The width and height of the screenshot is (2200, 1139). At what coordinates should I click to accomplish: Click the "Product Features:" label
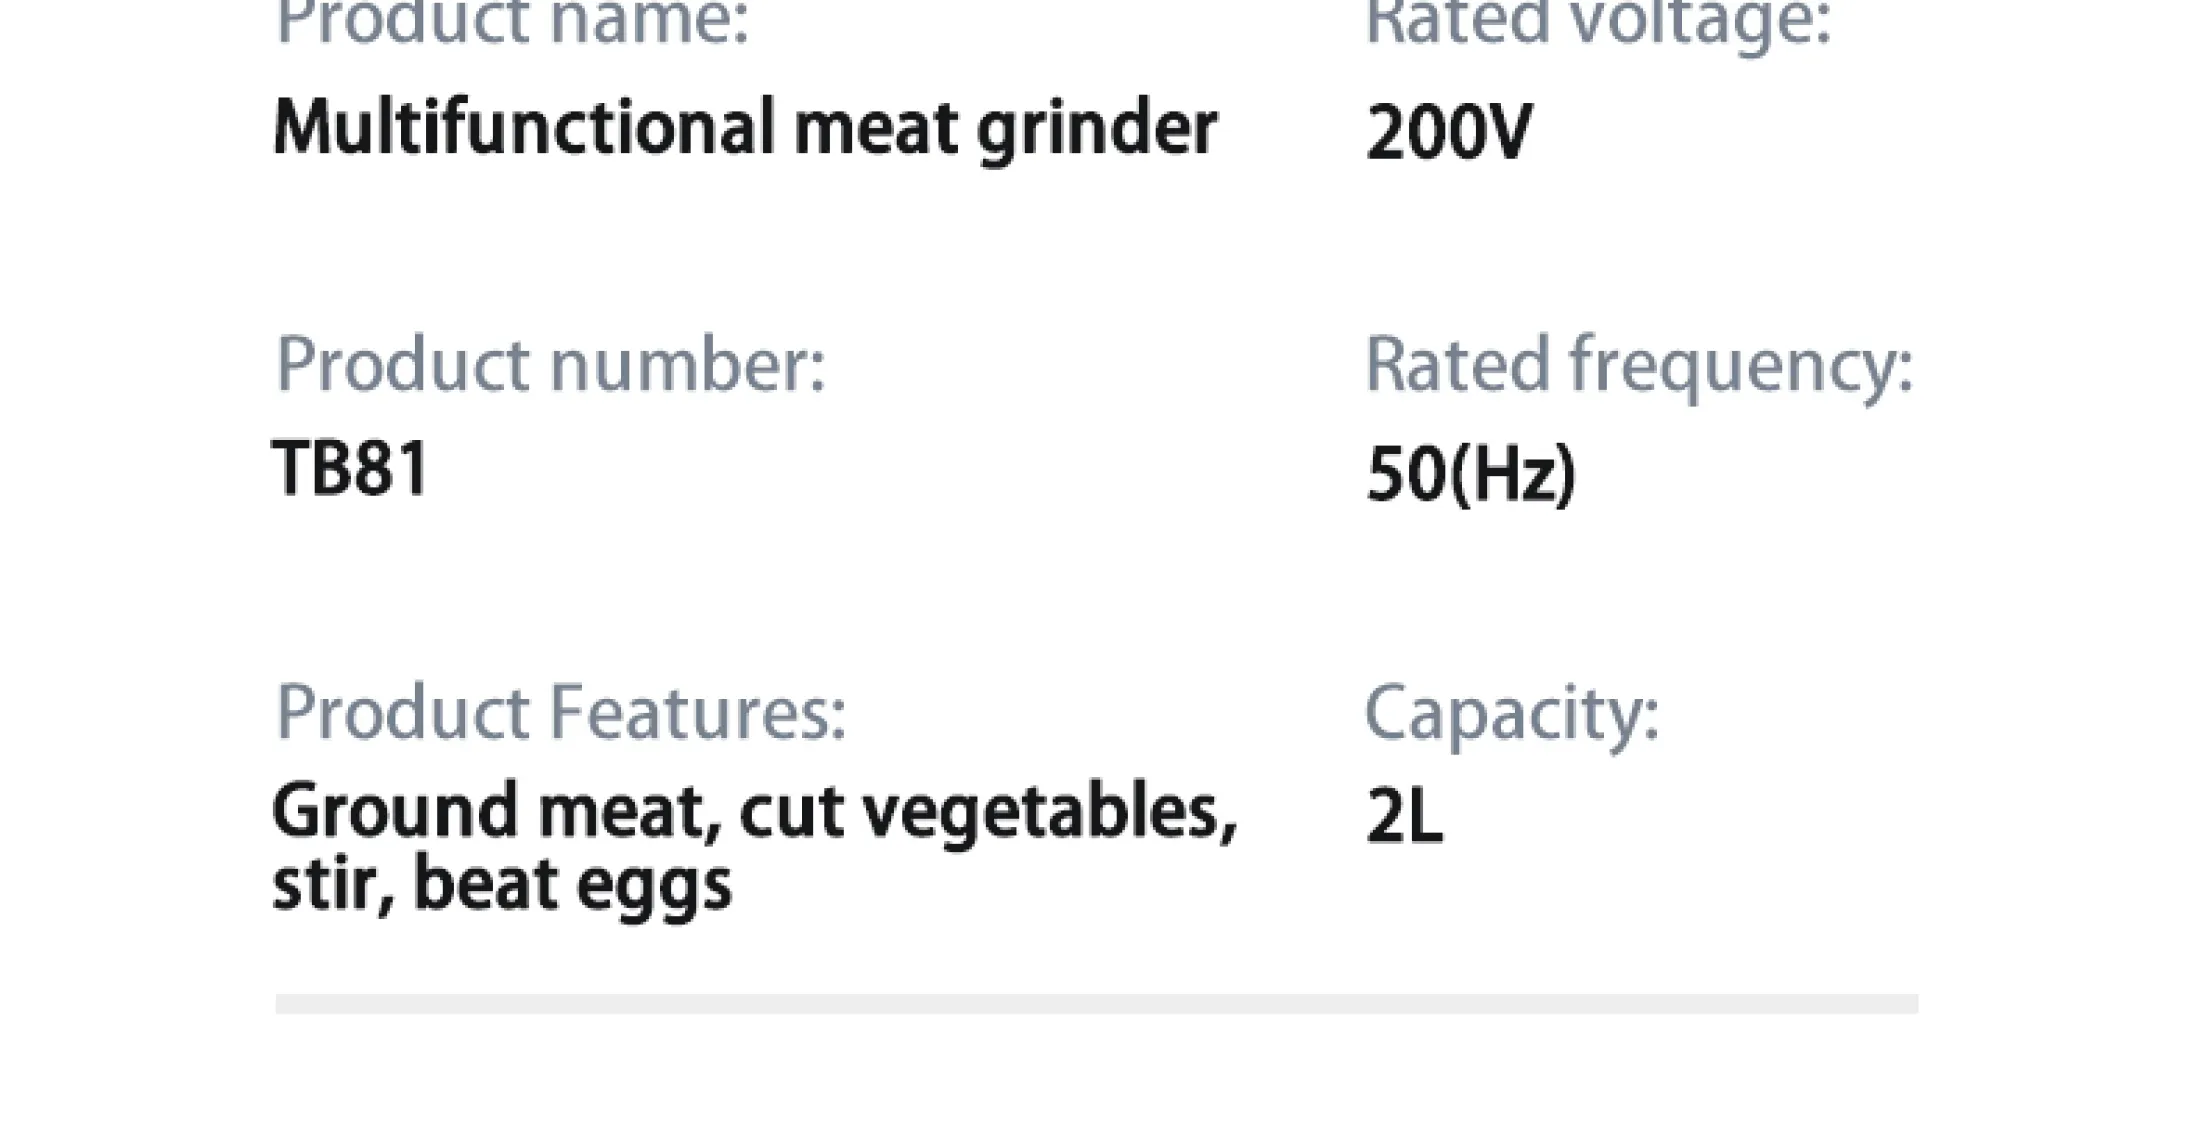[560, 713]
